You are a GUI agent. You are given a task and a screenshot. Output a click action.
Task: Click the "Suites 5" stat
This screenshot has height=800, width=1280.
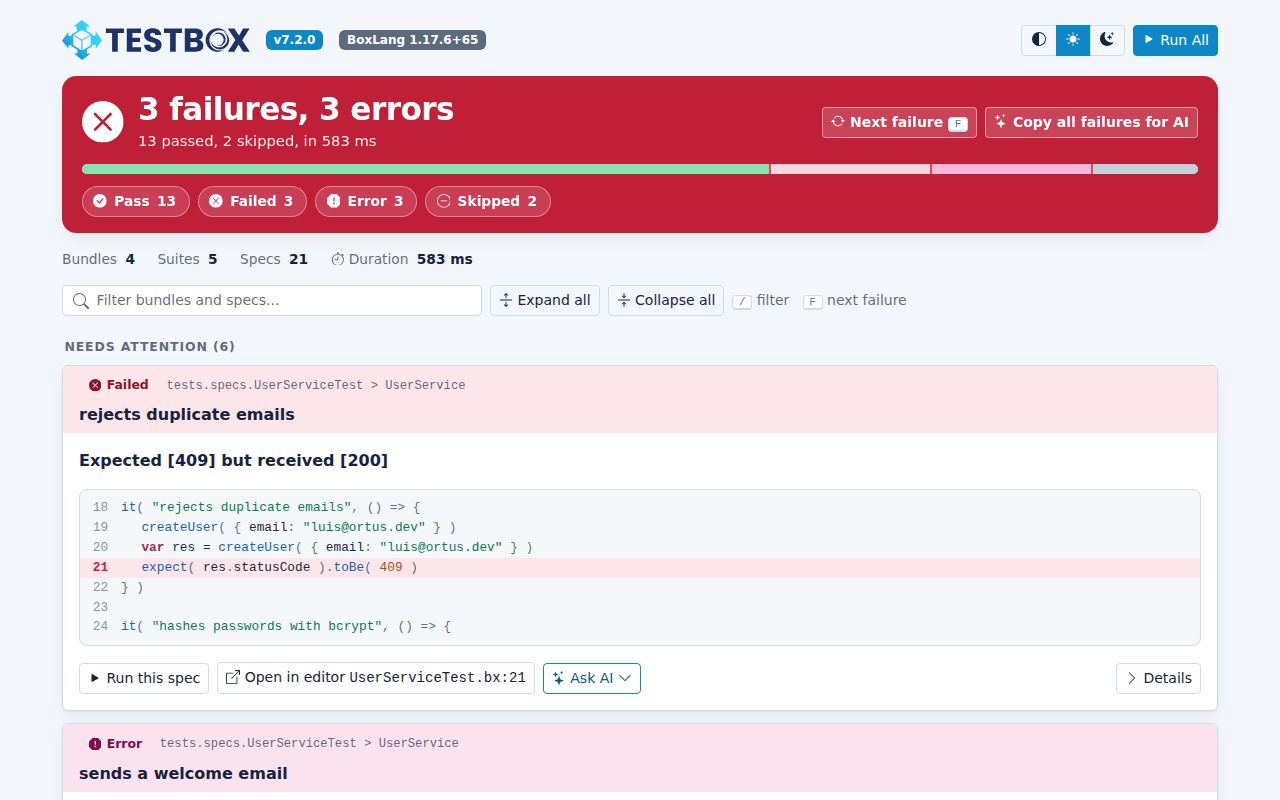click(x=187, y=259)
